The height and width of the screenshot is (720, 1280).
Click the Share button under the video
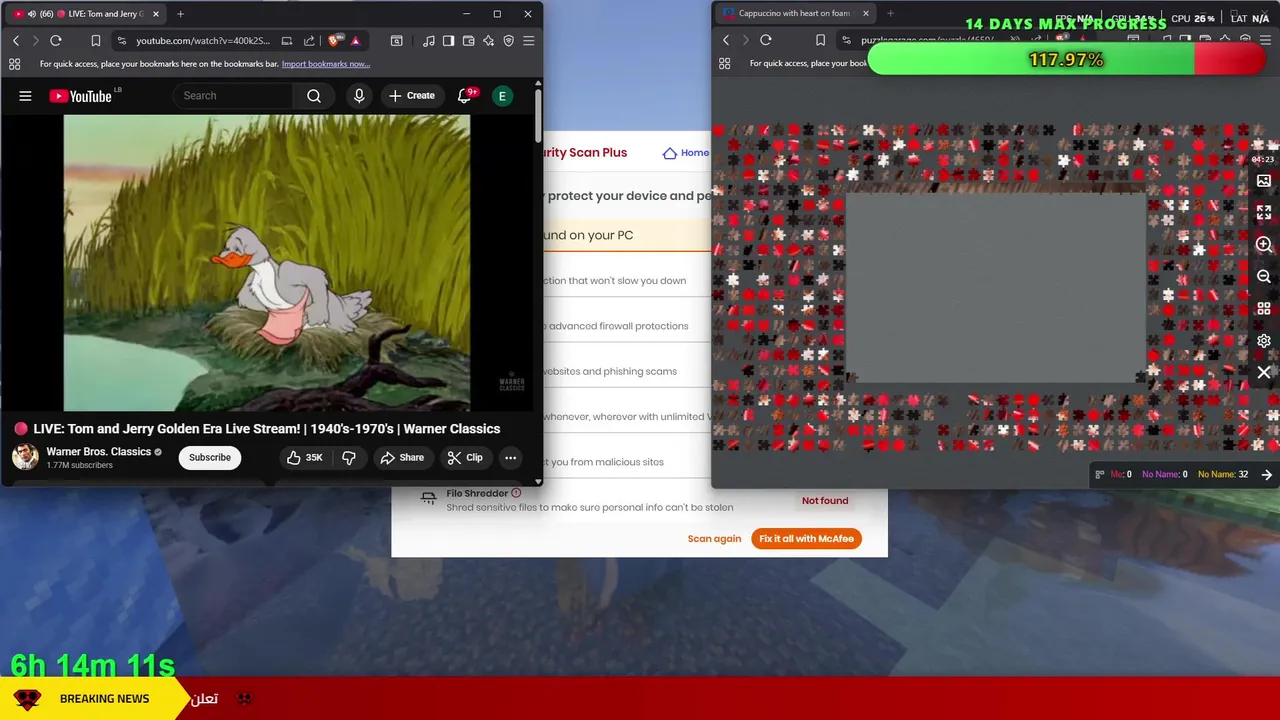pos(402,457)
